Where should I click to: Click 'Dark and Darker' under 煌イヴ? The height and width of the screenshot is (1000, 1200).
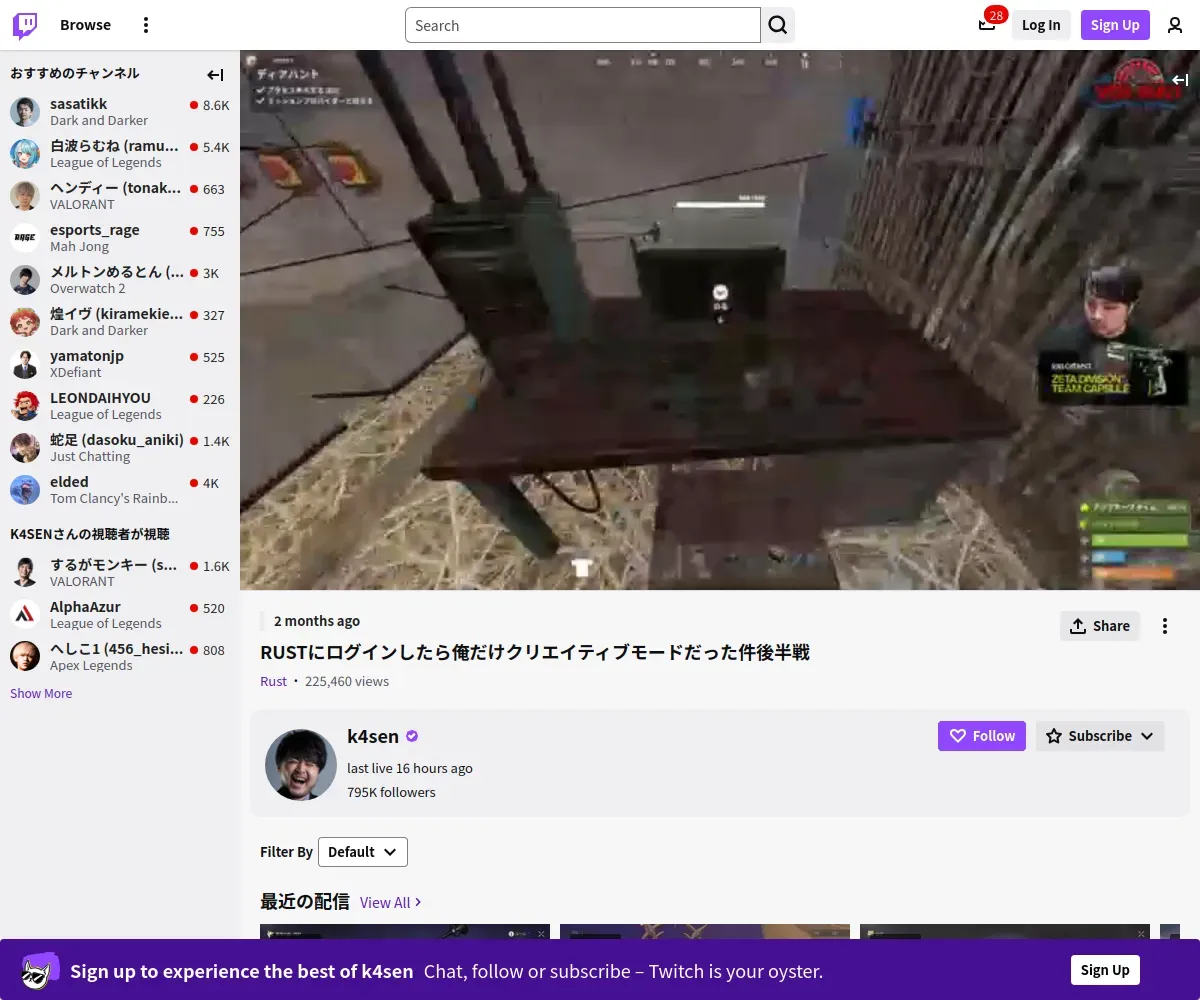(x=99, y=330)
